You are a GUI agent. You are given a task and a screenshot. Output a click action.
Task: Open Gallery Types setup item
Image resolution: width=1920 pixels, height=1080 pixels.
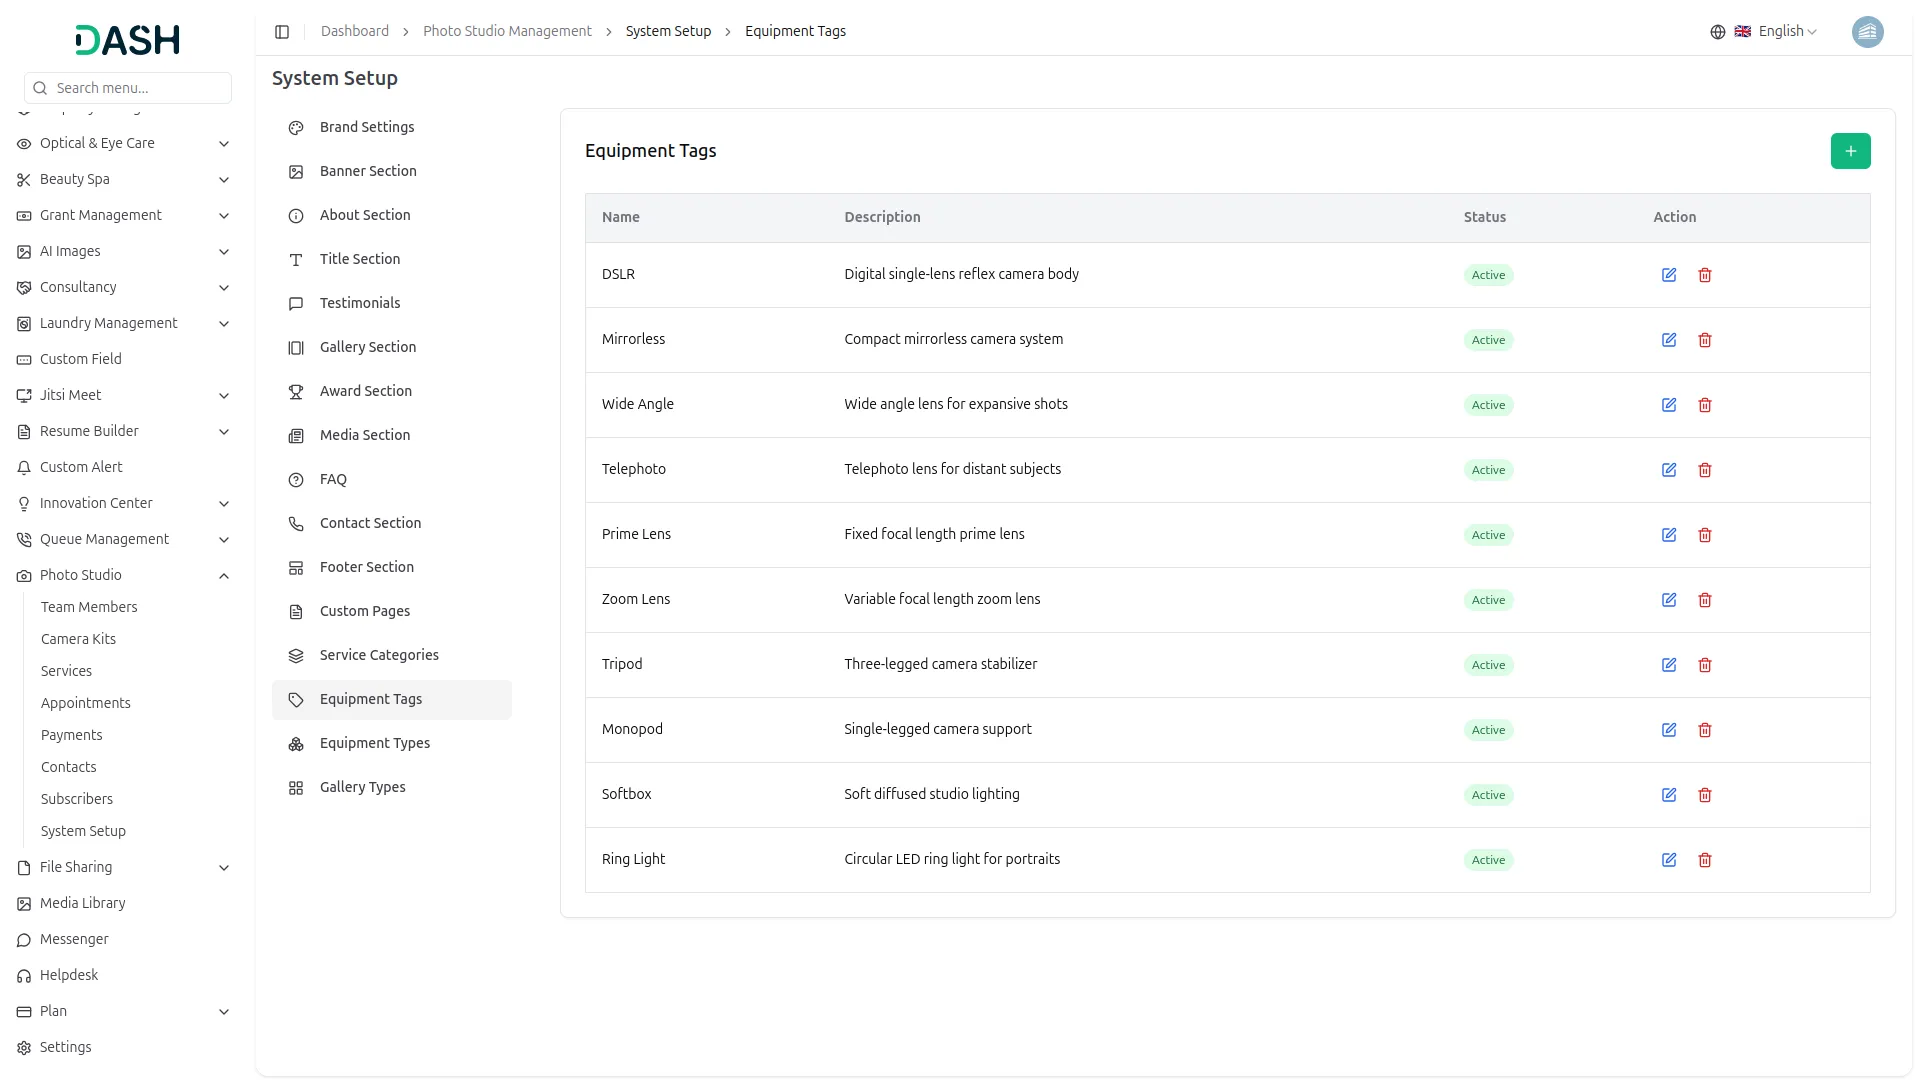pos(392,787)
